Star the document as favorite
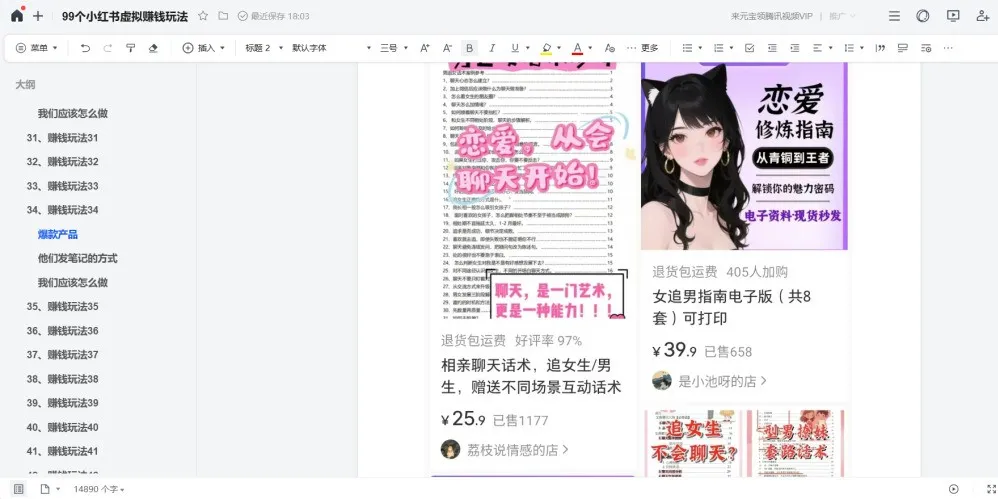998x499 pixels. click(x=203, y=16)
